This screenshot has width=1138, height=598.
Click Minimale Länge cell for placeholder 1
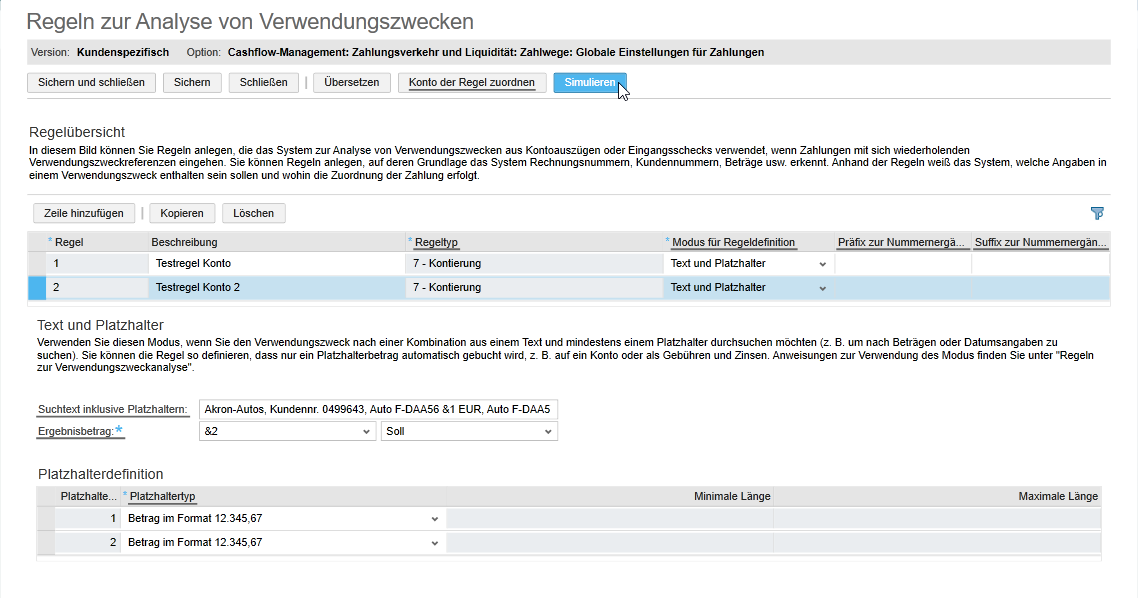click(610, 518)
